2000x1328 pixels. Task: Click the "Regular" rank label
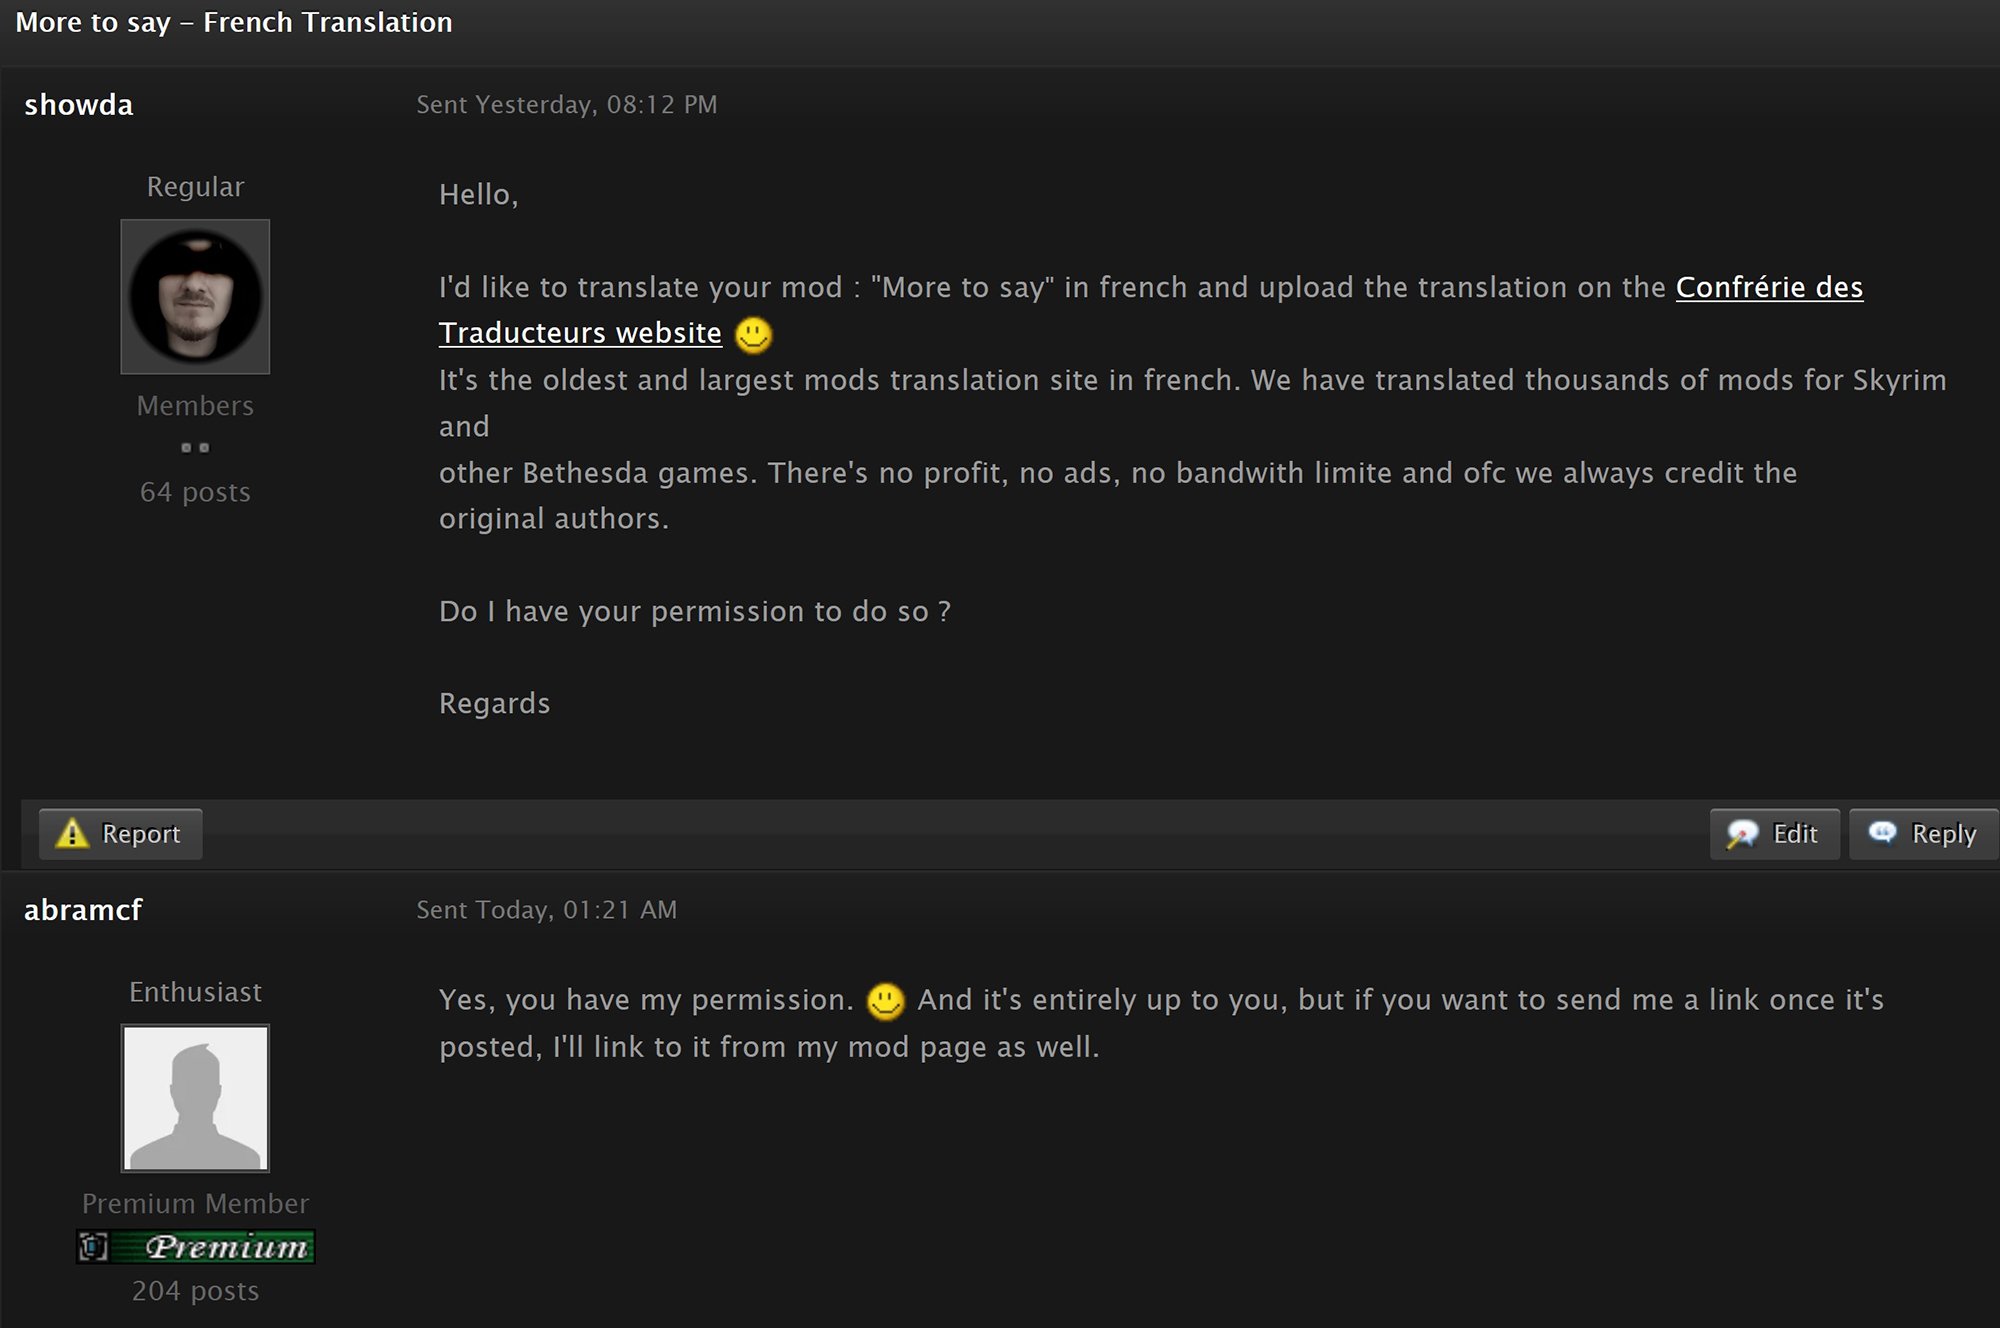pos(196,187)
